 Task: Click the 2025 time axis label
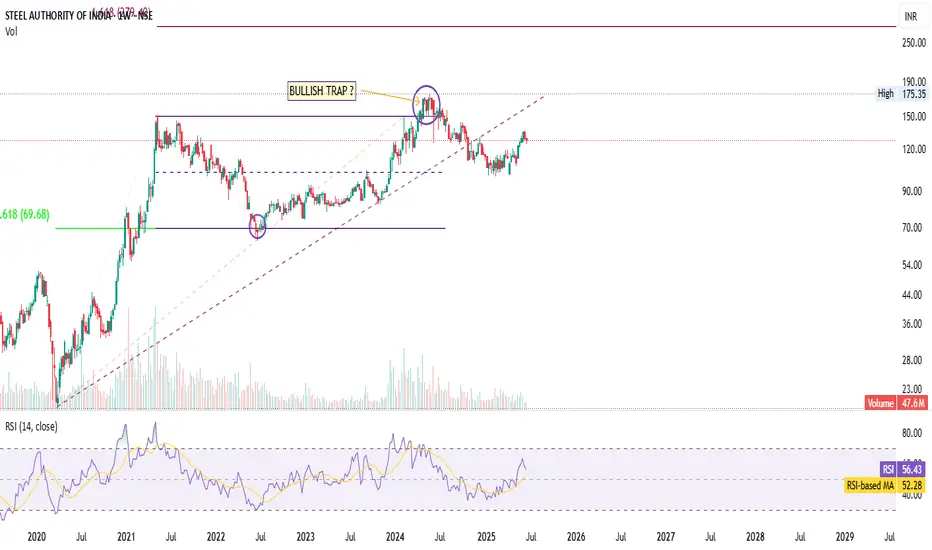click(x=486, y=537)
